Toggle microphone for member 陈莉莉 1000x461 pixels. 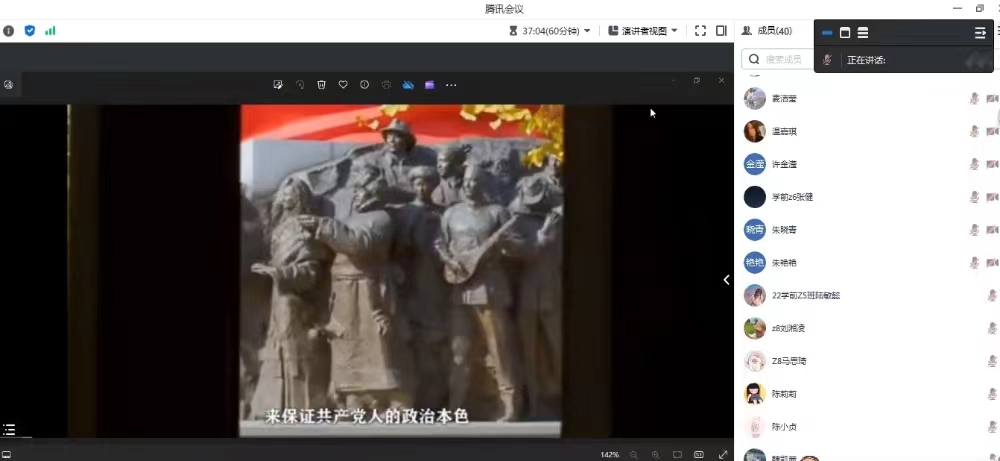point(992,394)
